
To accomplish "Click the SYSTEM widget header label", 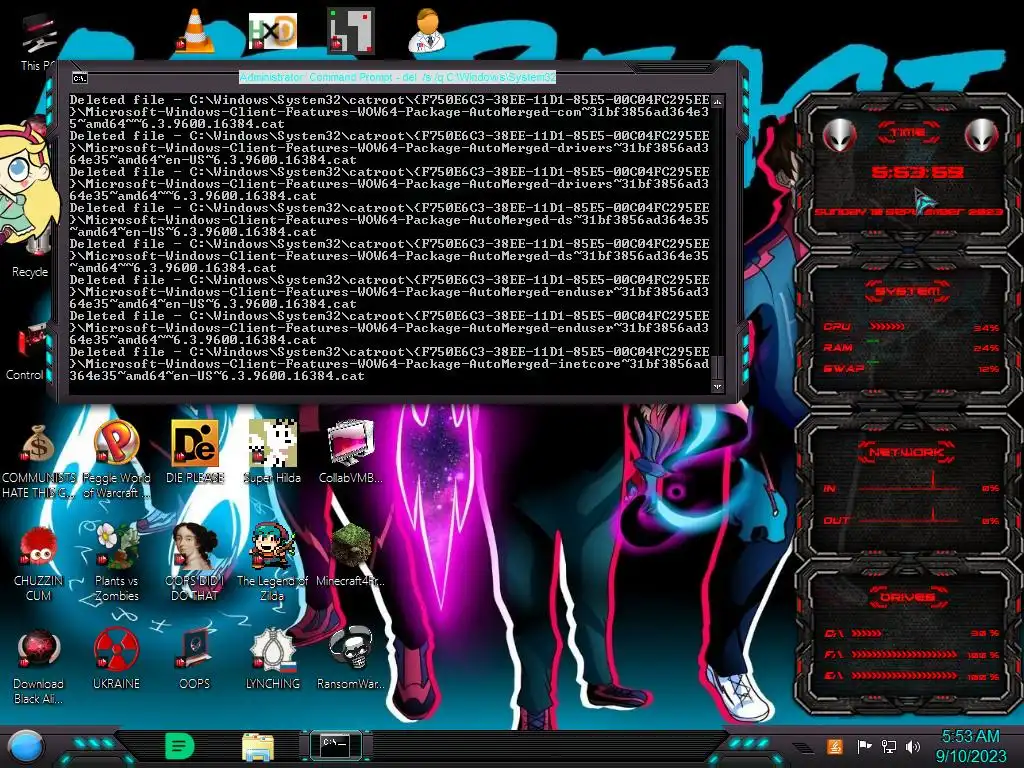I will tap(908, 291).
